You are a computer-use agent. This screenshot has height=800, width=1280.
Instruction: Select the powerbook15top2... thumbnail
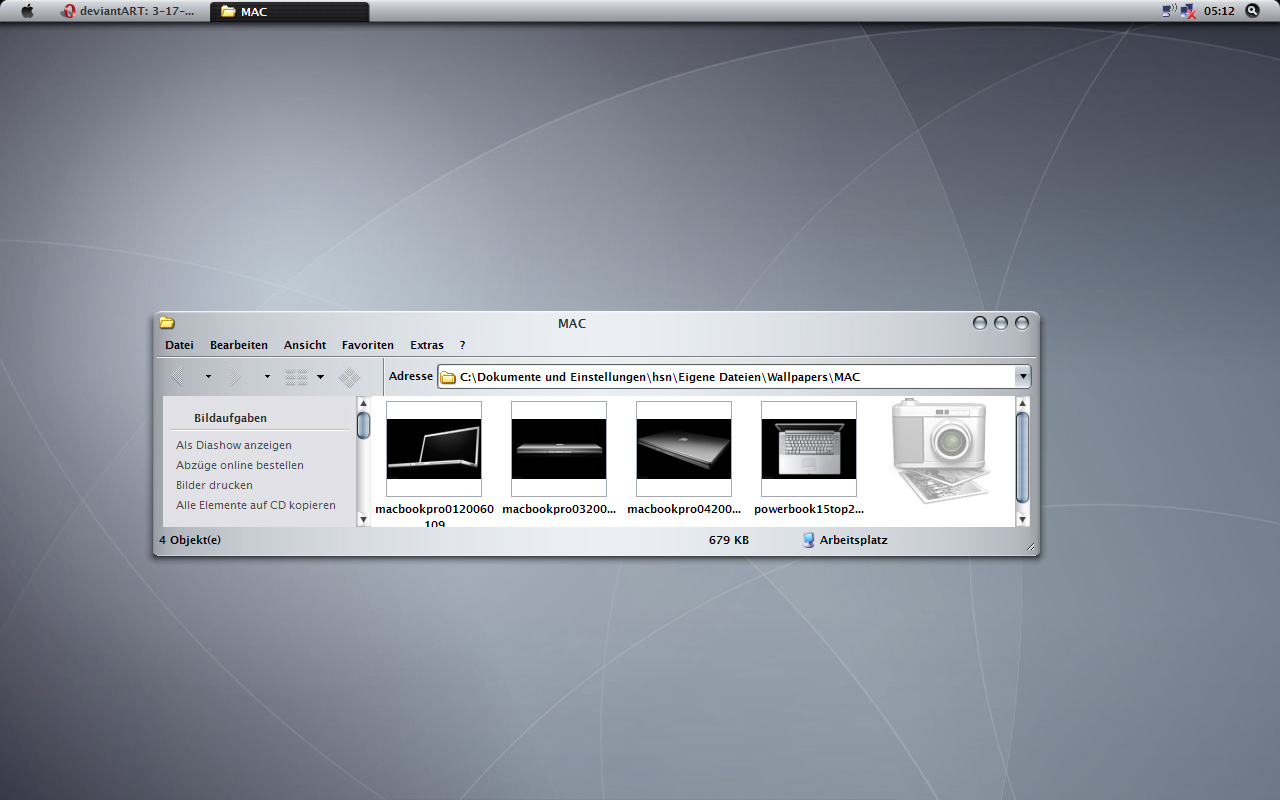pyautogui.click(x=809, y=449)
